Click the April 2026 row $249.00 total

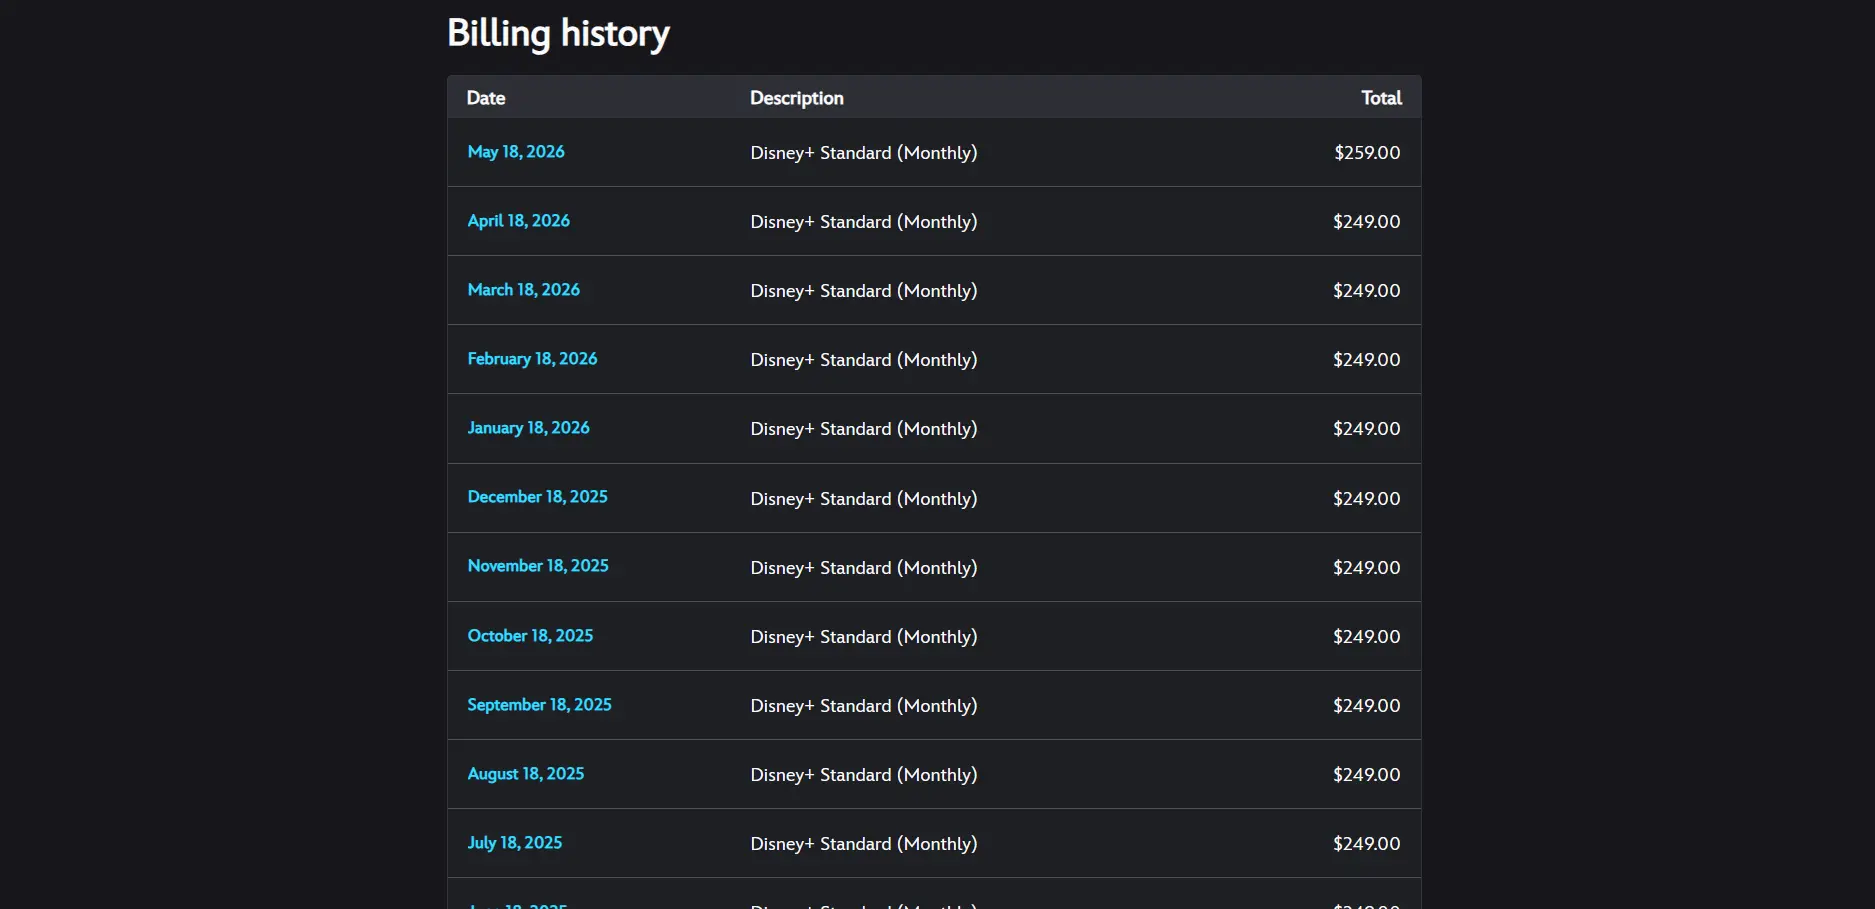[1367, 222]
